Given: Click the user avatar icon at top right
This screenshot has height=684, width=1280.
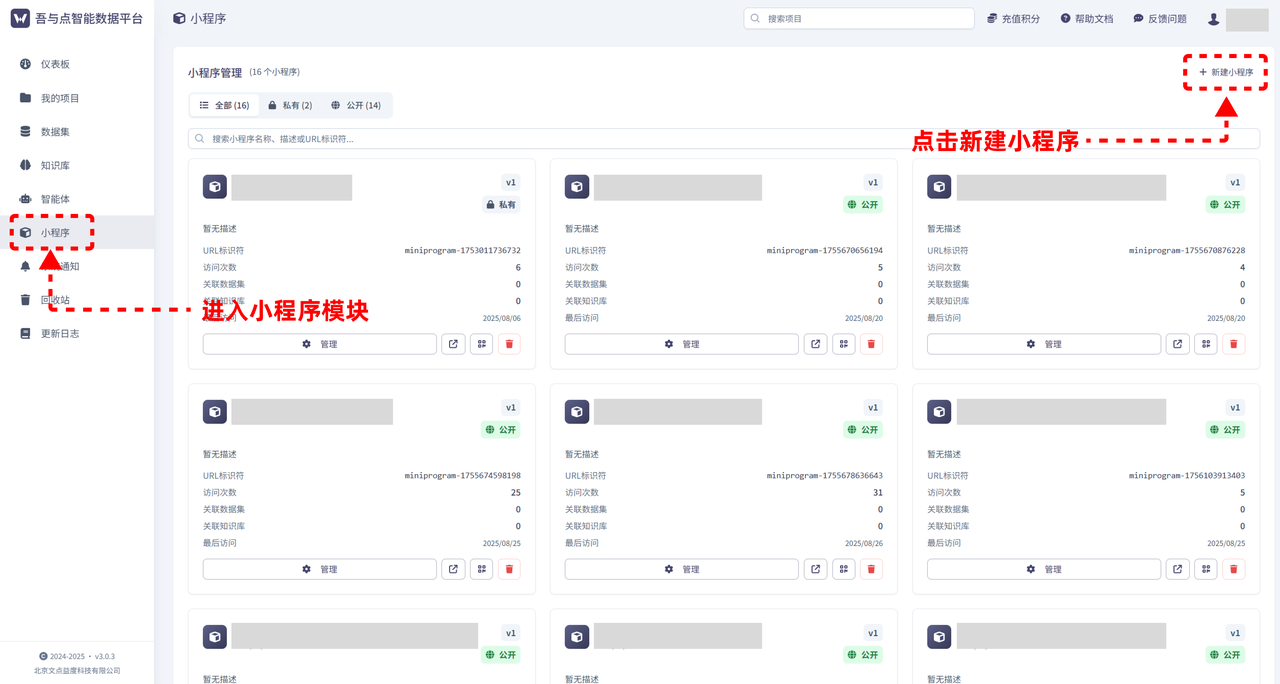Looking at the screenshot, I should [1213, 18].
